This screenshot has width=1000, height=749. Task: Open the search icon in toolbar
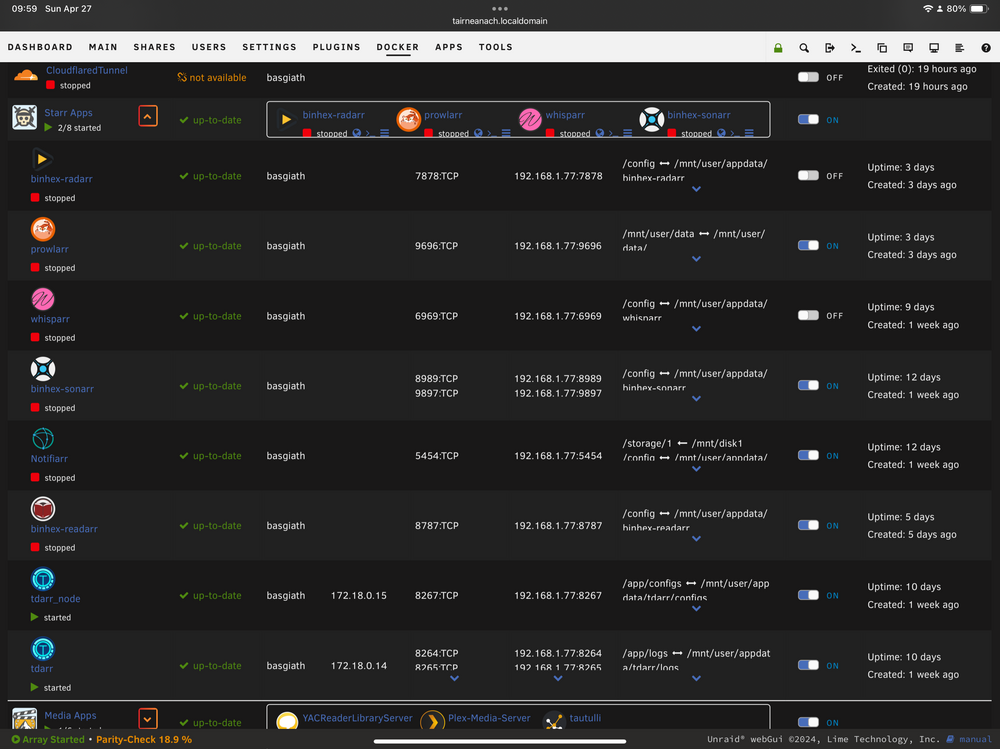(804, 48)
